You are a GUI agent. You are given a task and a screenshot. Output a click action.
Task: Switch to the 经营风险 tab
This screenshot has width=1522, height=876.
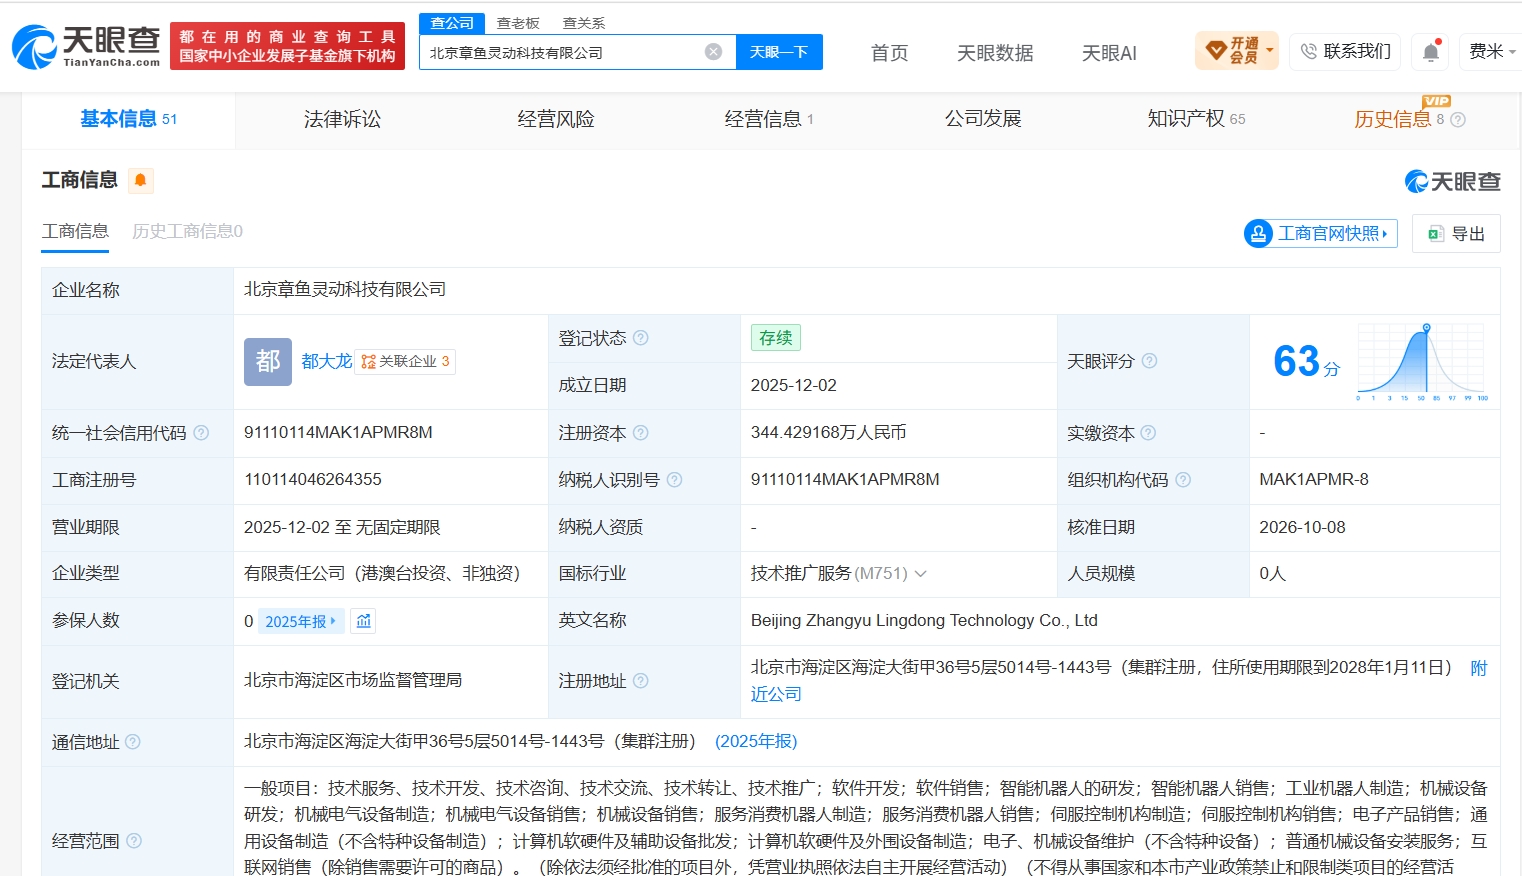click(x=556, y=120)
